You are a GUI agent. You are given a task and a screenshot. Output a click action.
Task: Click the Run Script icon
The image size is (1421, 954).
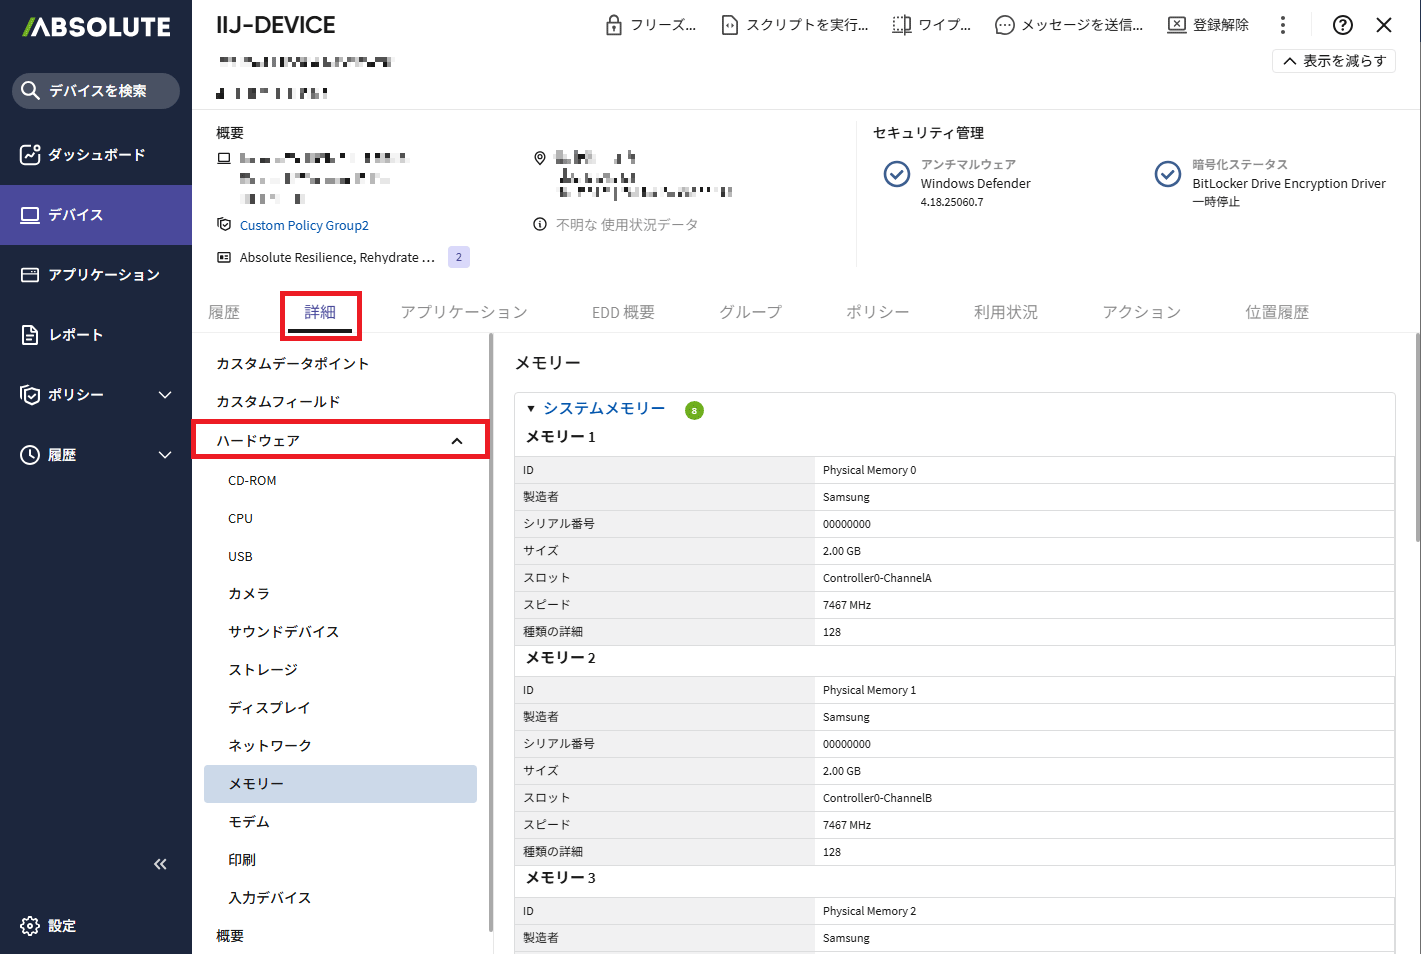[x=730, y=25]
